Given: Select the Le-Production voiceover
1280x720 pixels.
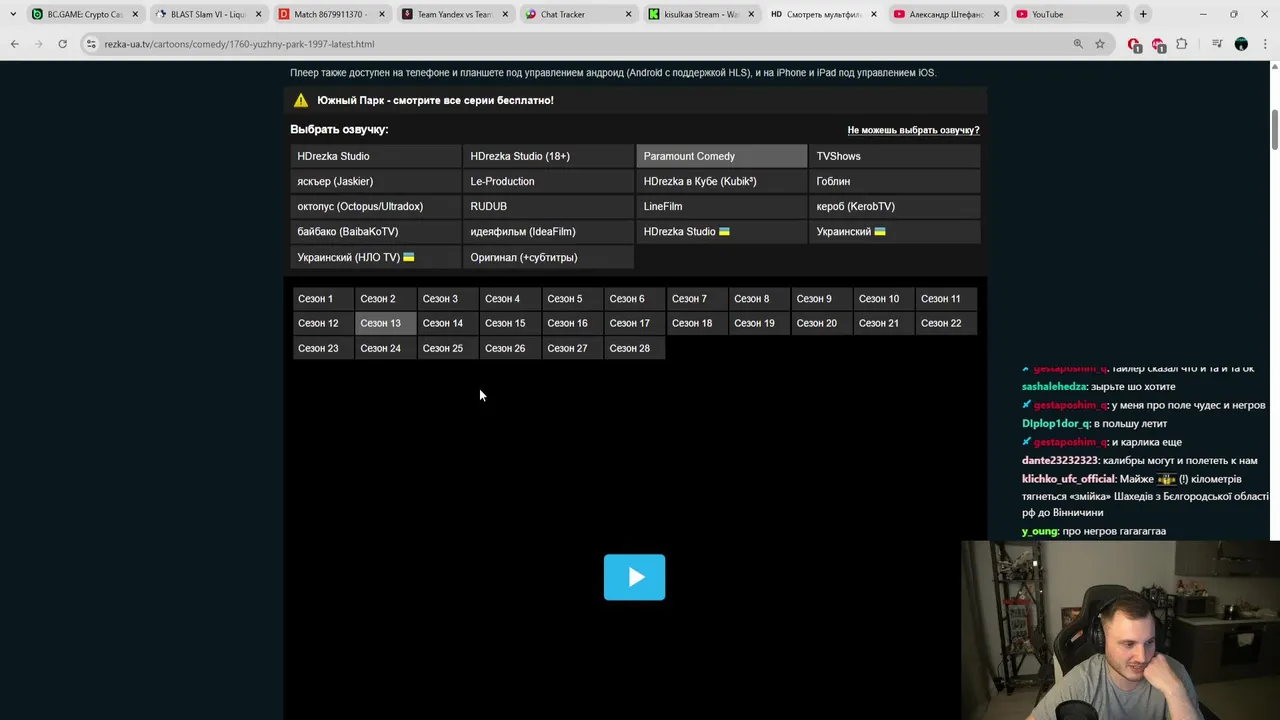Looking at the screenshot, I should point(548,181).
